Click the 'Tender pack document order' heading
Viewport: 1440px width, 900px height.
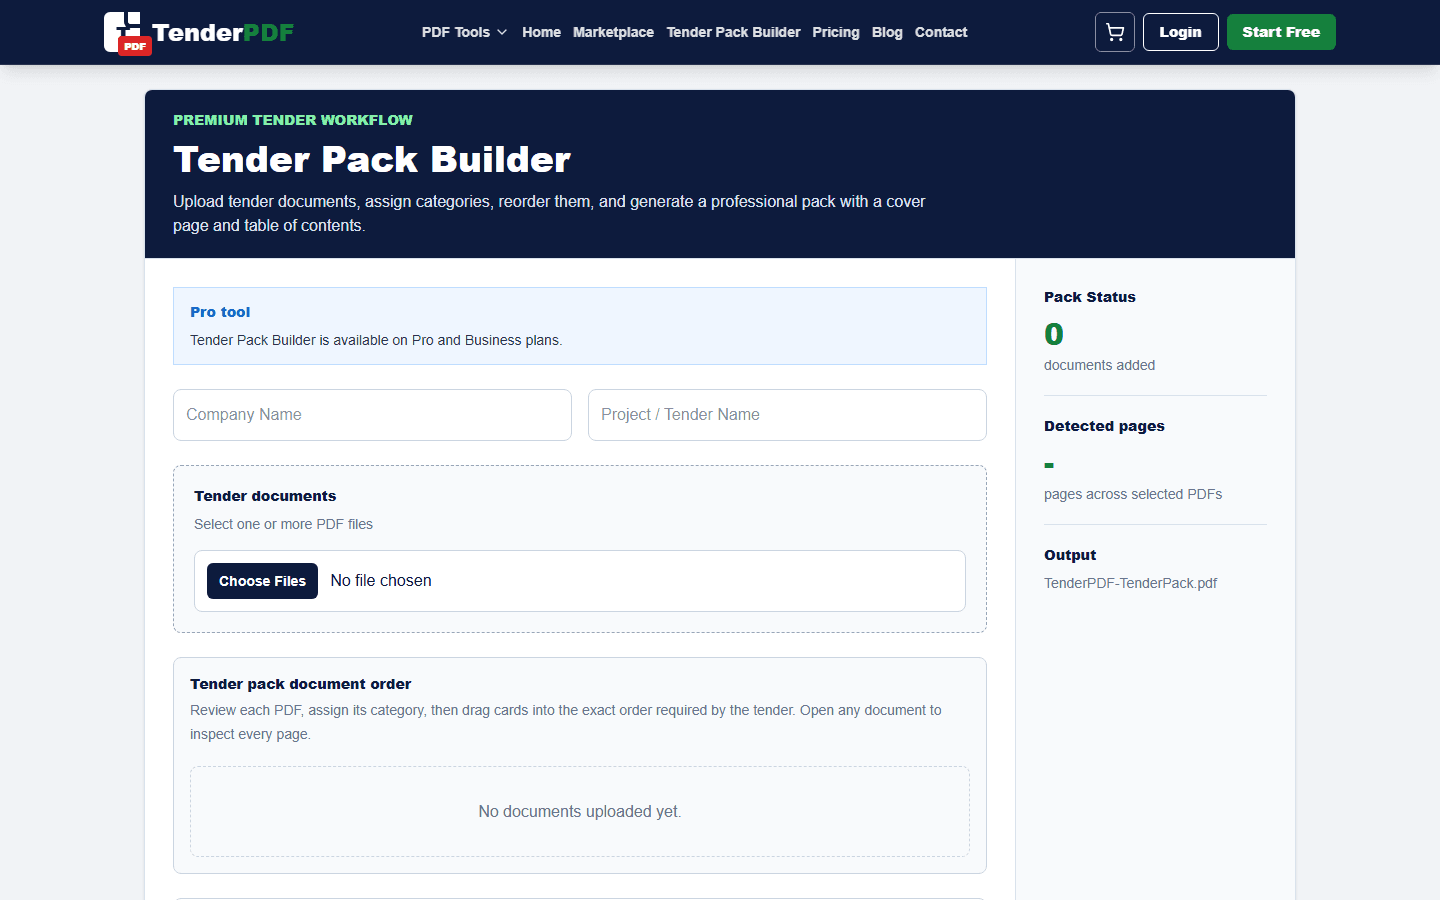click(300, 684)
